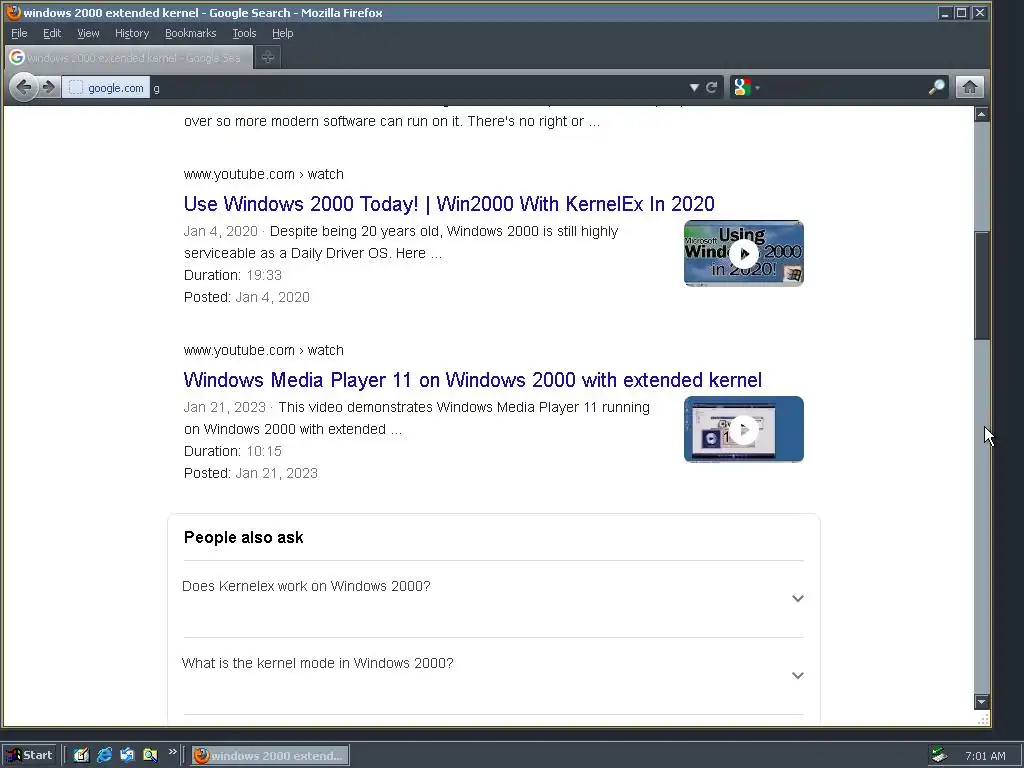
Task: Click the scrollbar up arrow
Action: click(981, 114)
